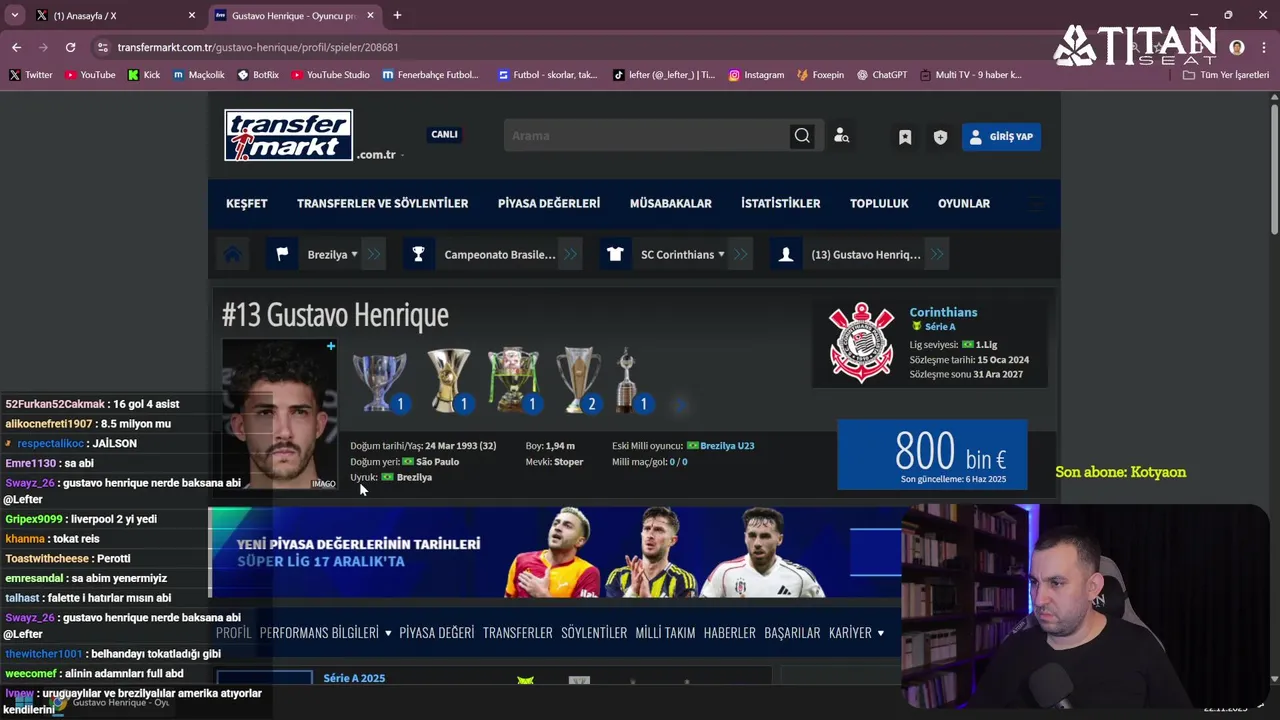
Task: Open the Brezilya U23 link
Action: click(727, 446)
